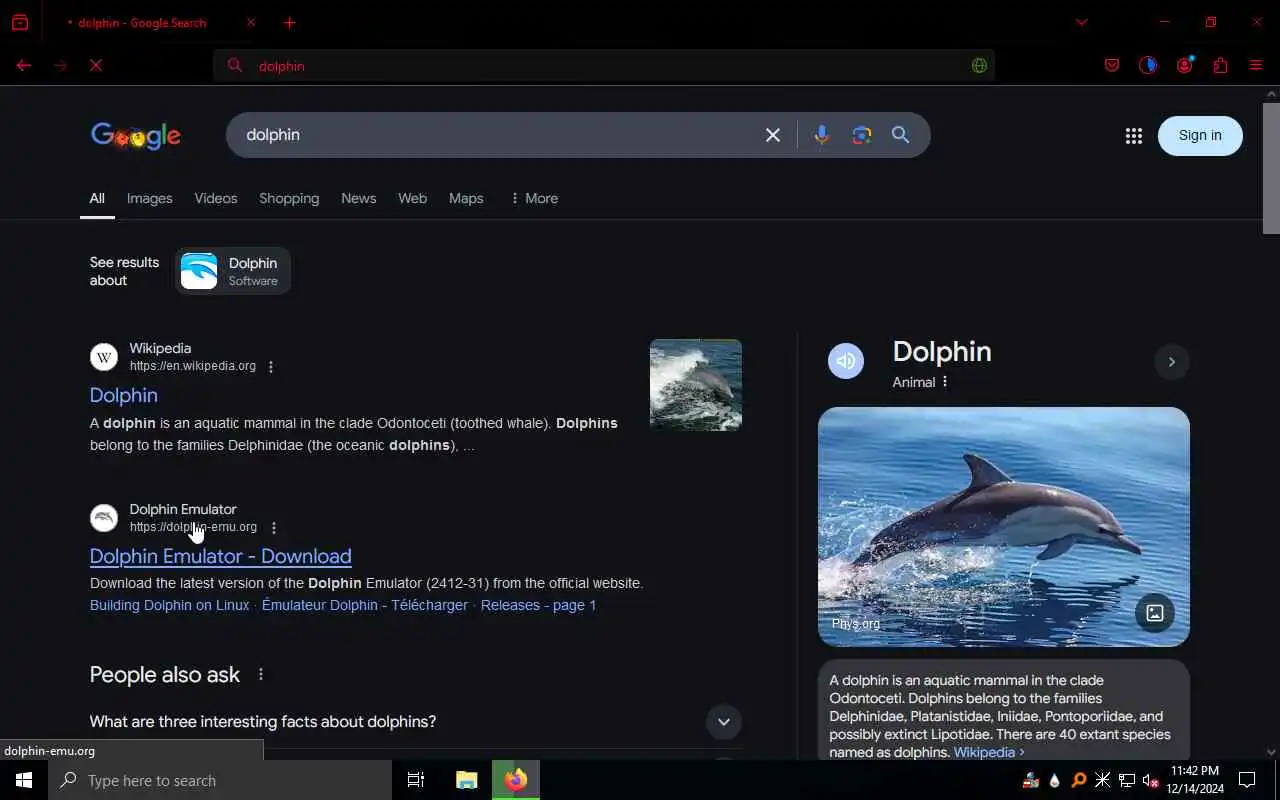Open File Explorer from the taskbar
The height and width of the screenshot is (800, 1280).
point(467,780)
